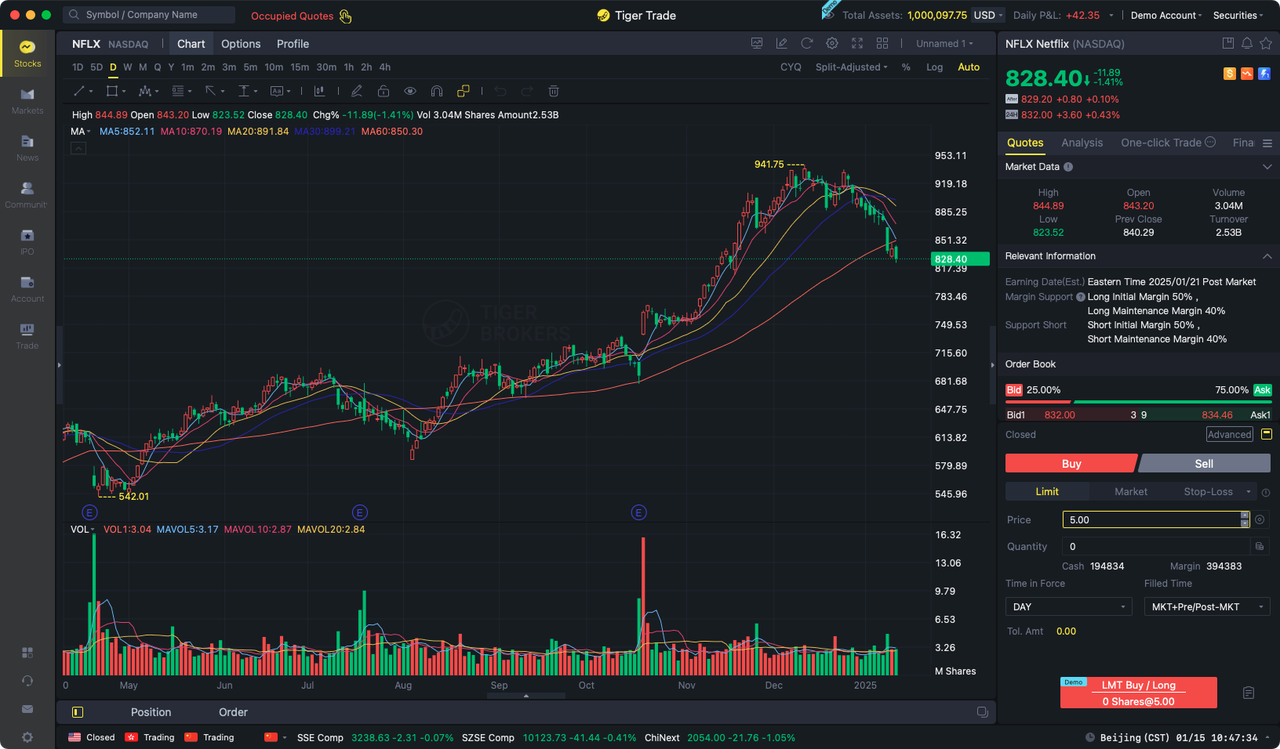
Task: Click the bell alert icon for NFLX
Action: coord(1246,44)
